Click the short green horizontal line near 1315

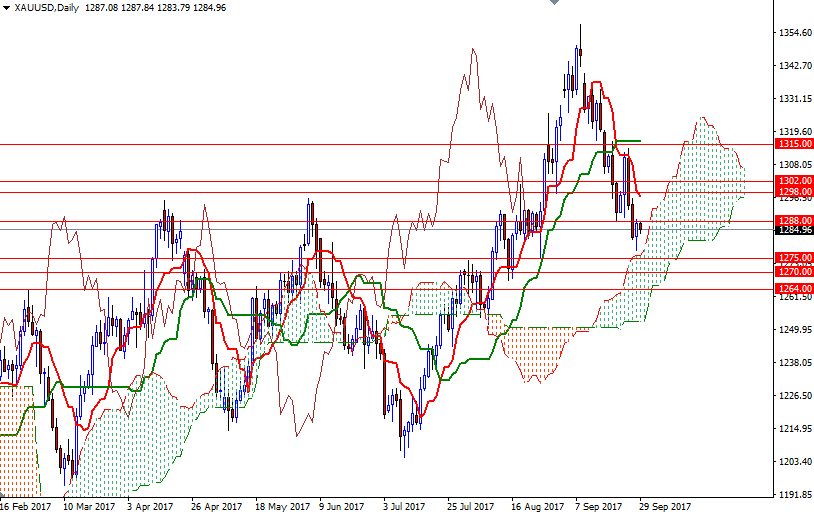tap(627, 141)
